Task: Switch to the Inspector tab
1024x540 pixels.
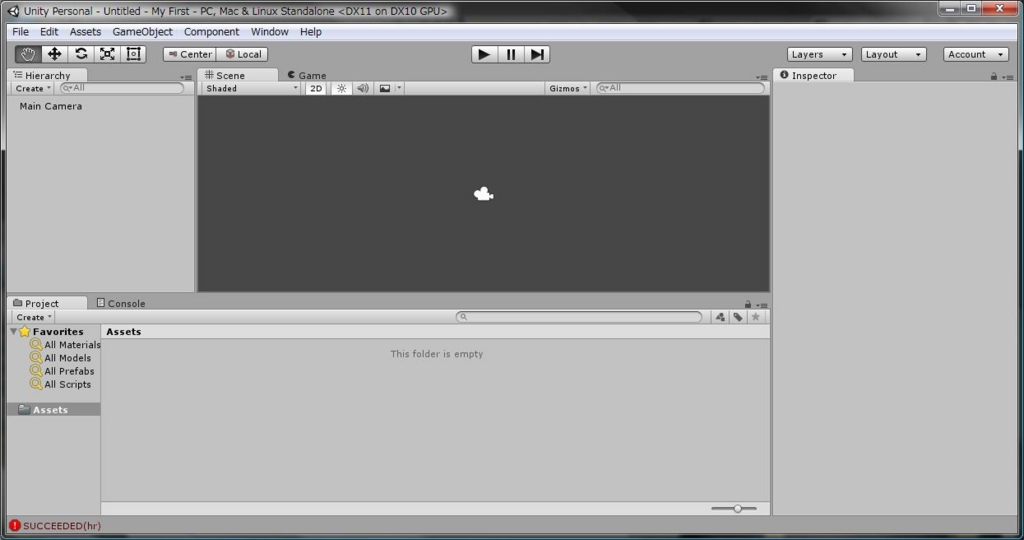Action: point(813,75)
